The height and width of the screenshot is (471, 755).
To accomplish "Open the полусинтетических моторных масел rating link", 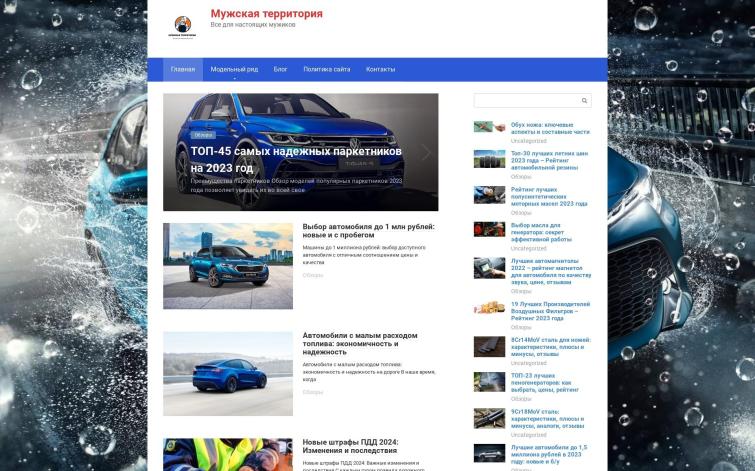I will coord(549,196).
